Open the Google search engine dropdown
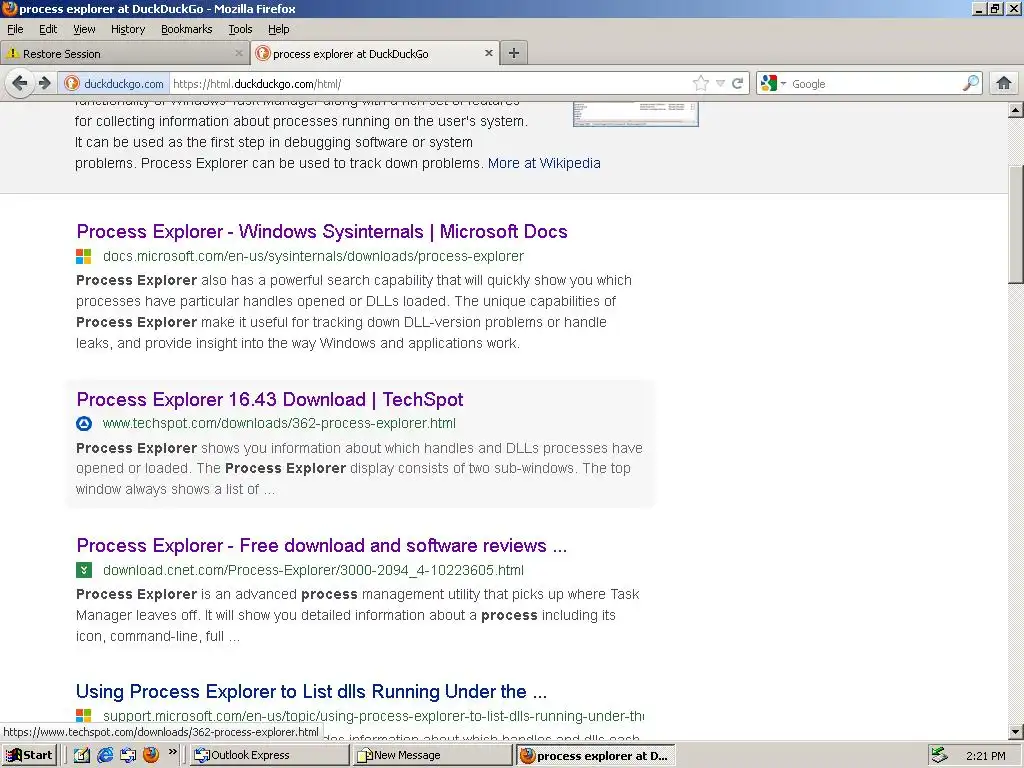 pos(773,84)
